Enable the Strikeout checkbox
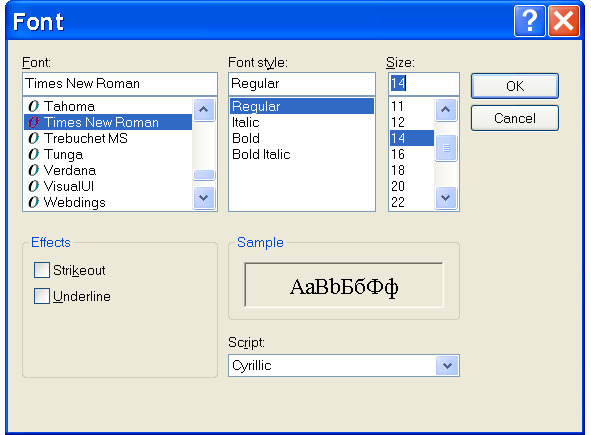This screenshot has width=591, height=435. pyautogui.click(x=41, y=270)
